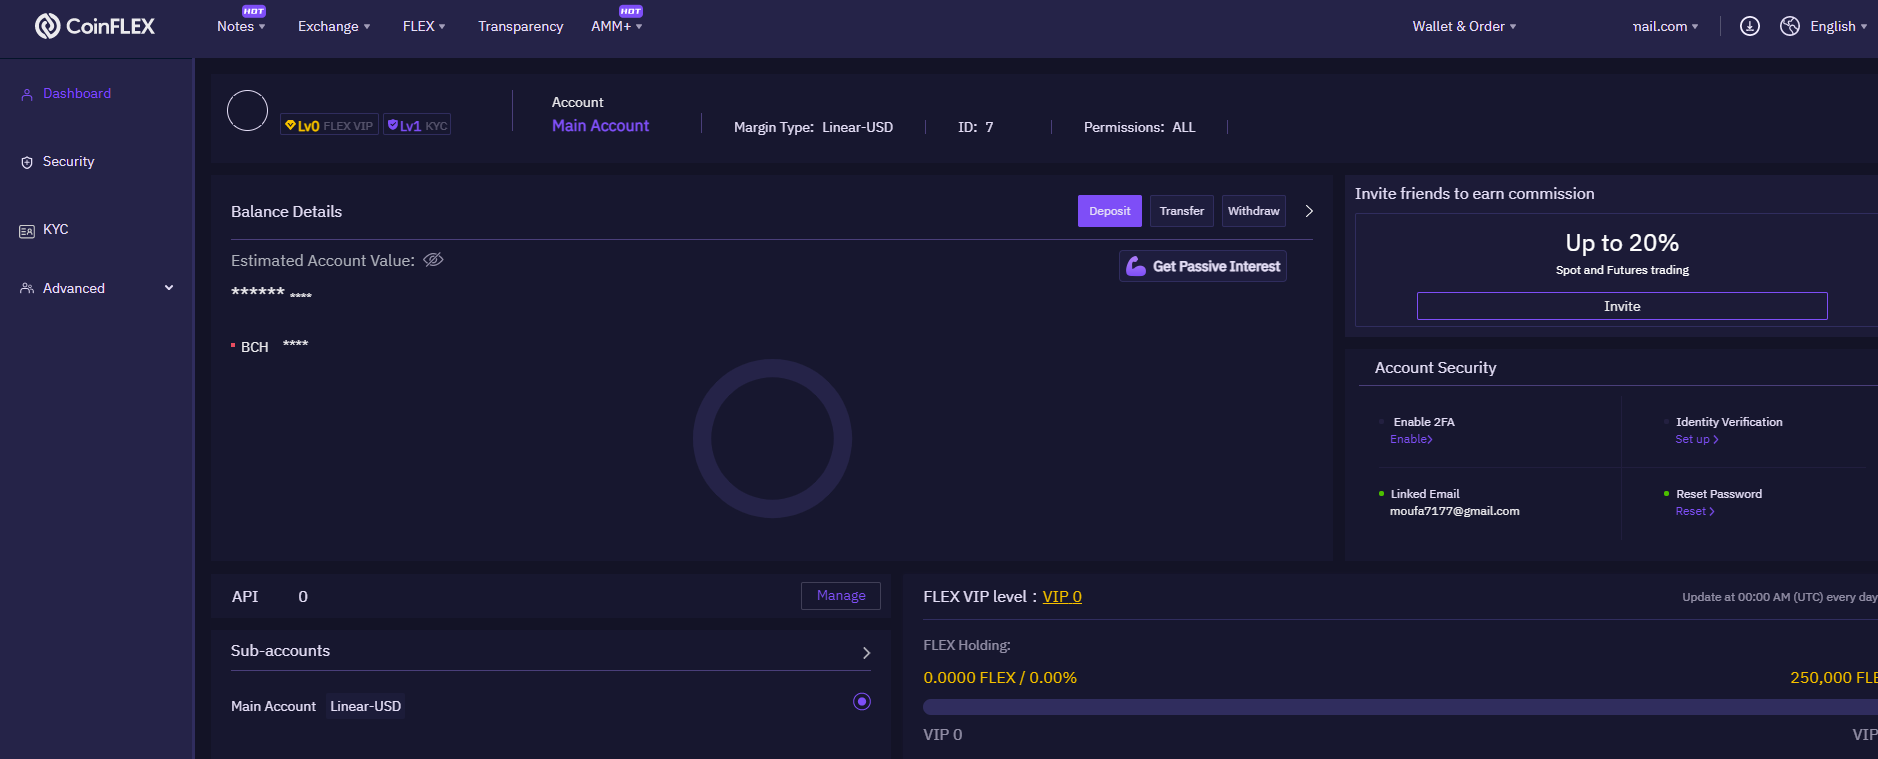This screenshot has height=759, width=1878.
Task: Click the Advanced users icon
Action: 27,288
